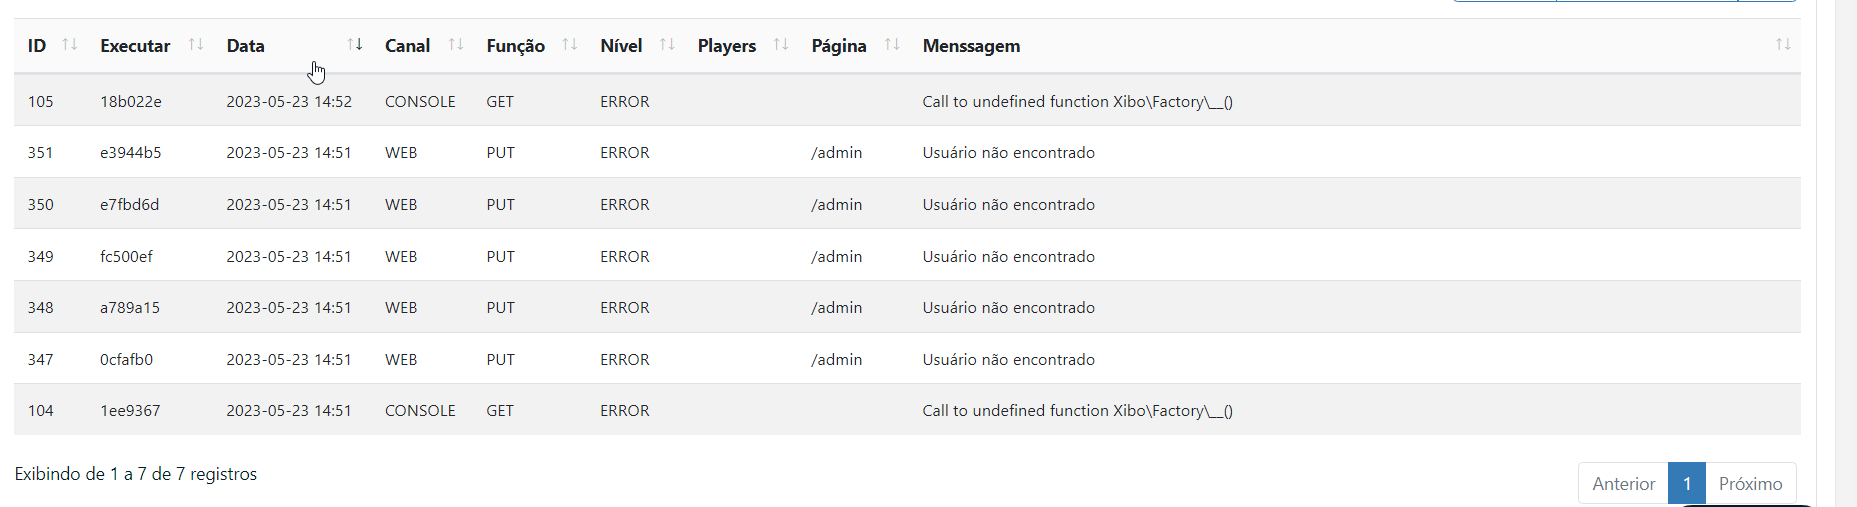Viewport: 1857px width, 507px height.
Task: Select log row with ID 105
Action: tap(41, 102)
